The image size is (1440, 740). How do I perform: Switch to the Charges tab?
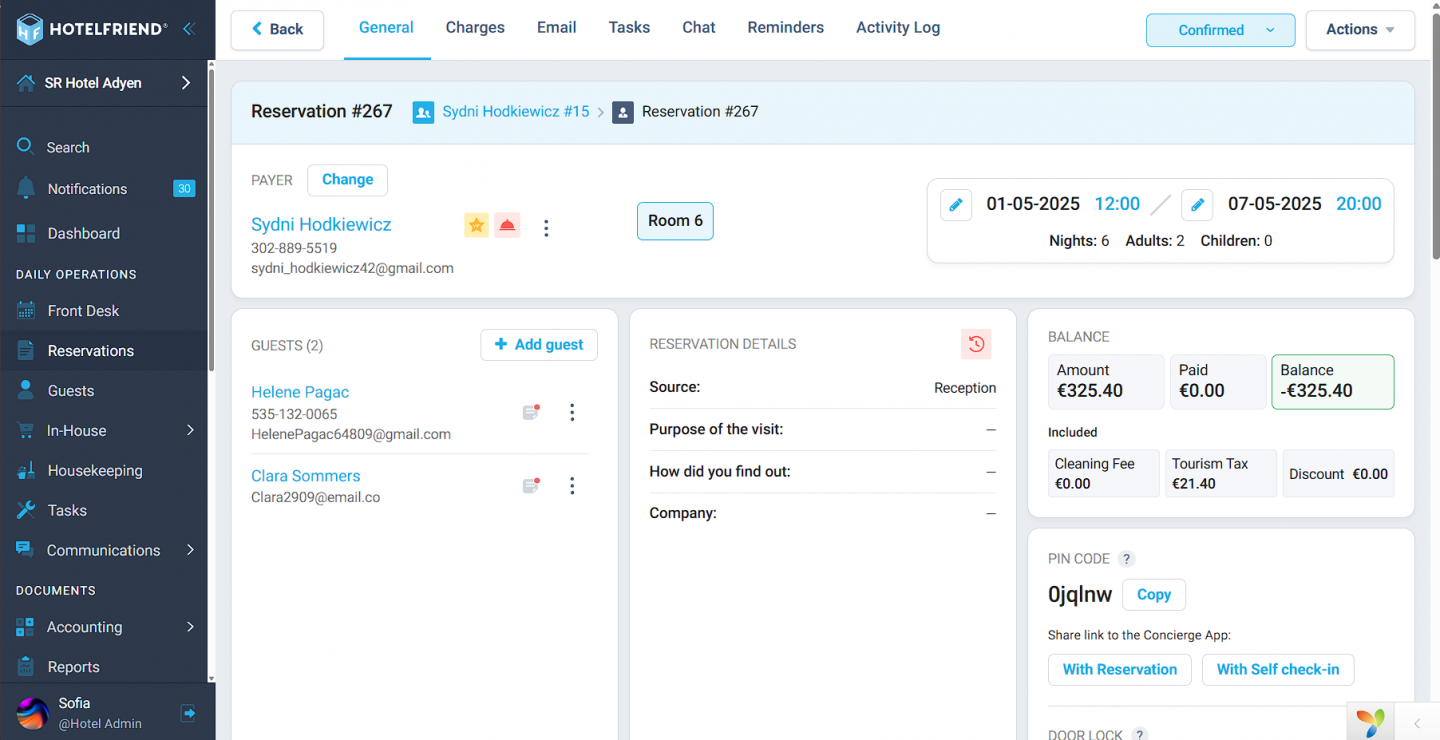point(475,28)
